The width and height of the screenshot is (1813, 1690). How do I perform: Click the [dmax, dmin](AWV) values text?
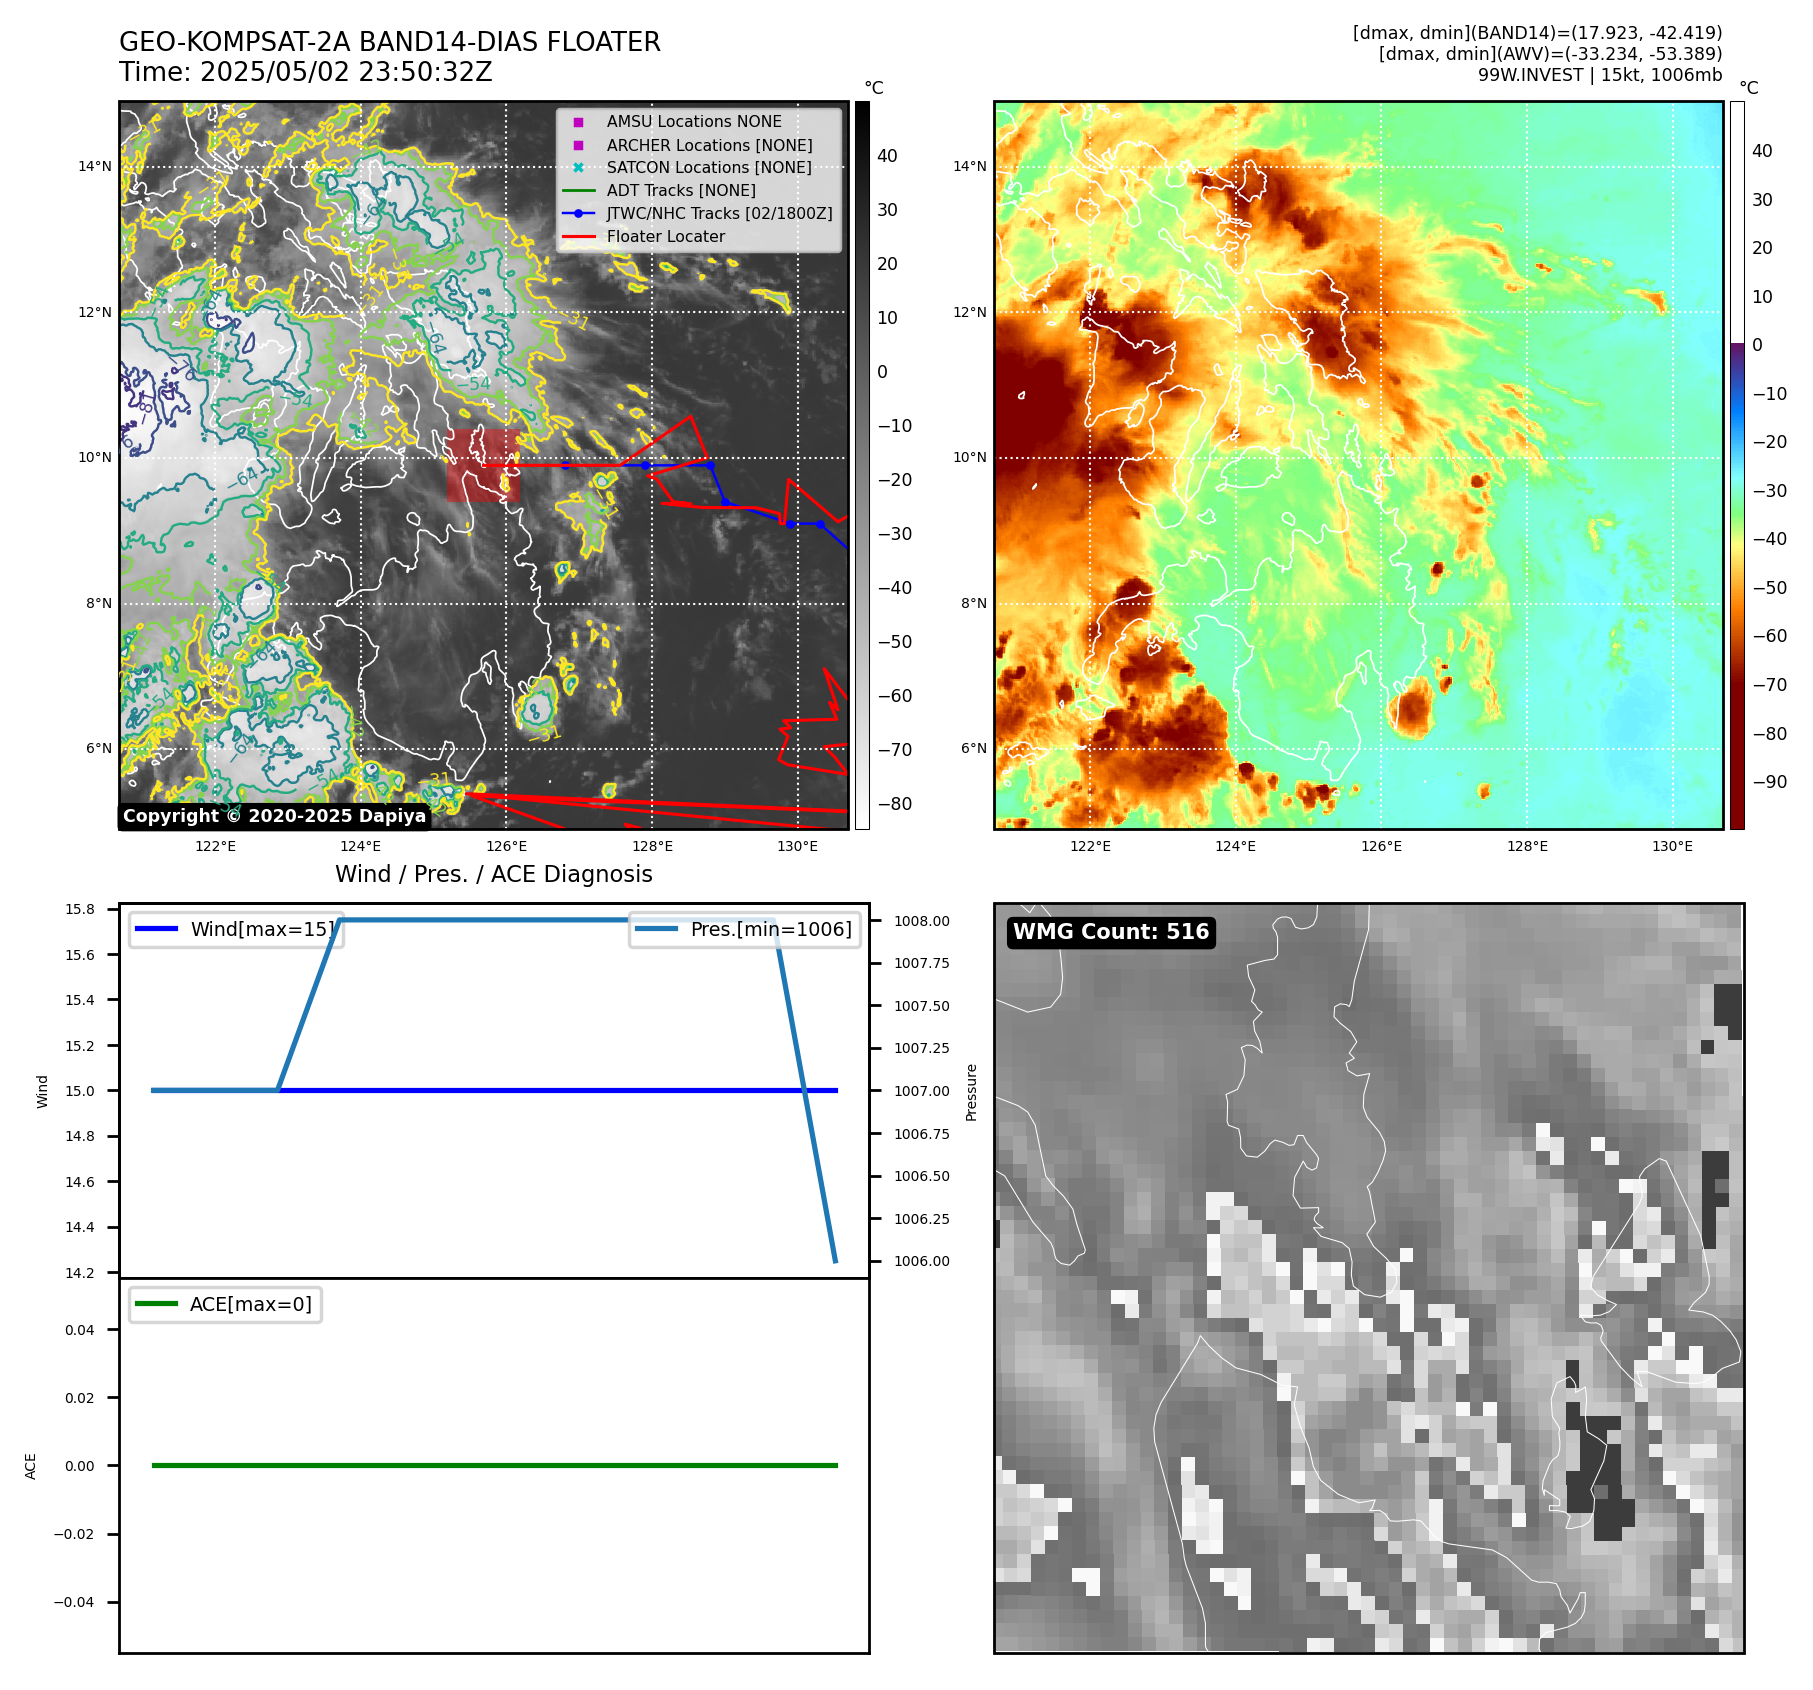[x=1550, y=54]
